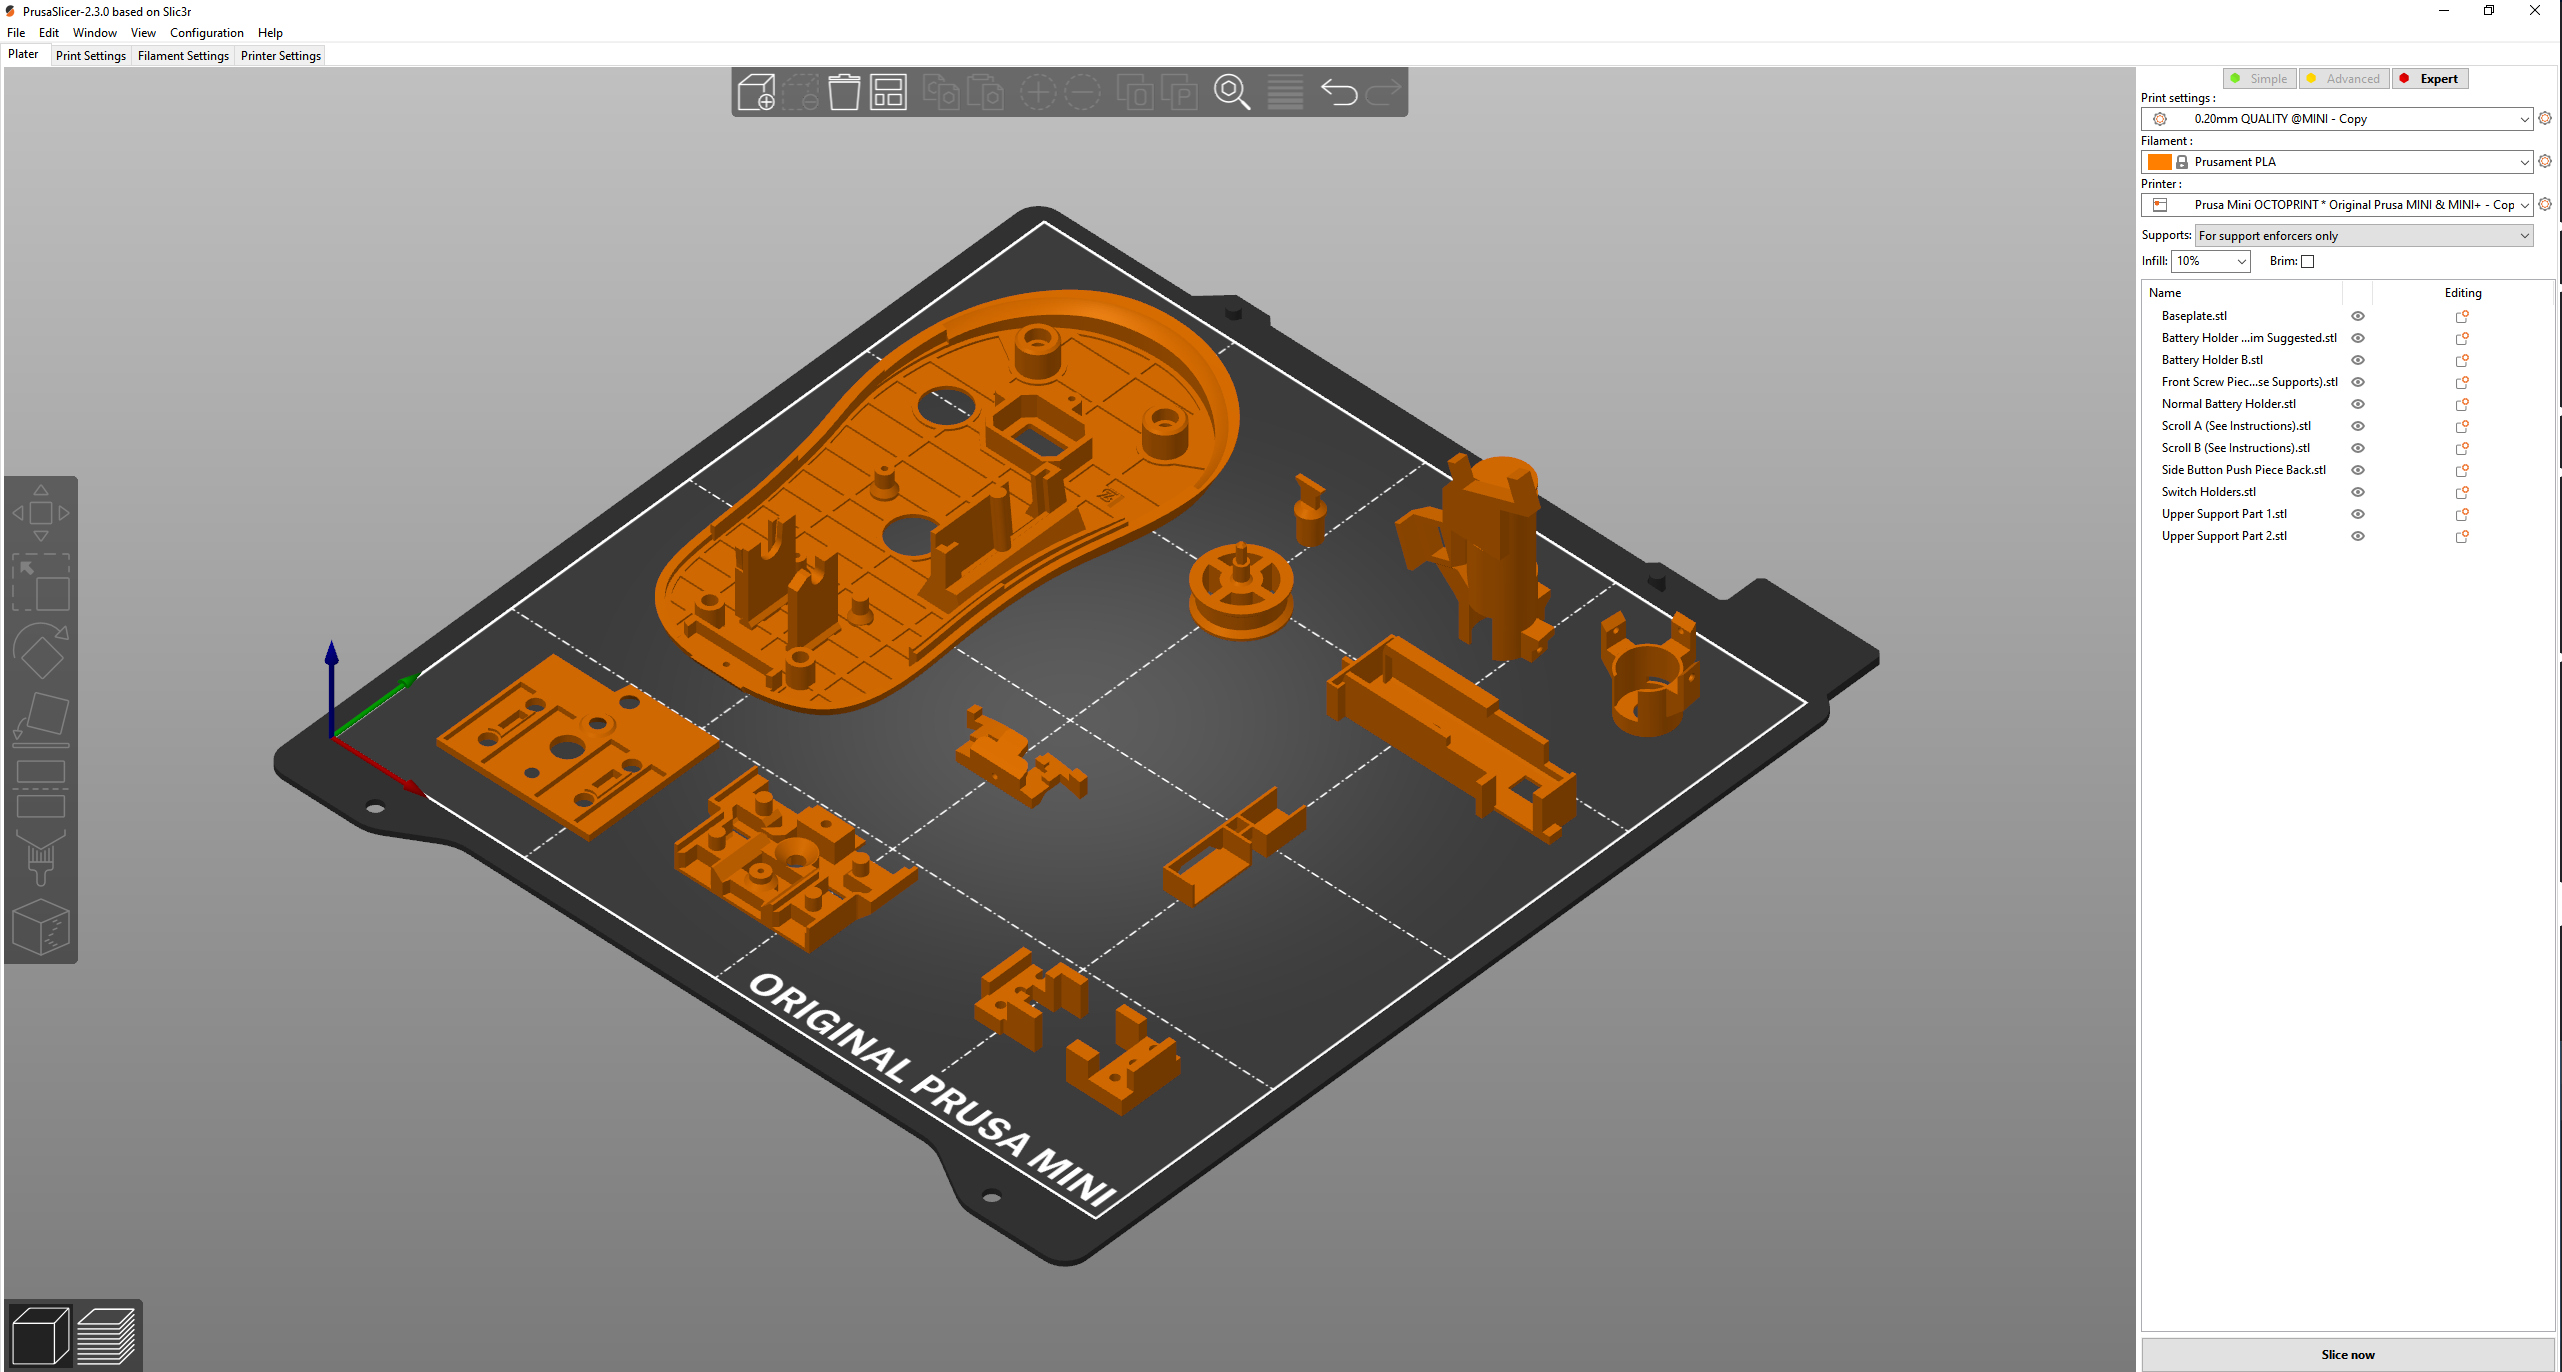The image size is (2562, 1372).
Task: Click the Delete all objects toolbar icon
Action: pyautogui.click(x=845, y=92)
